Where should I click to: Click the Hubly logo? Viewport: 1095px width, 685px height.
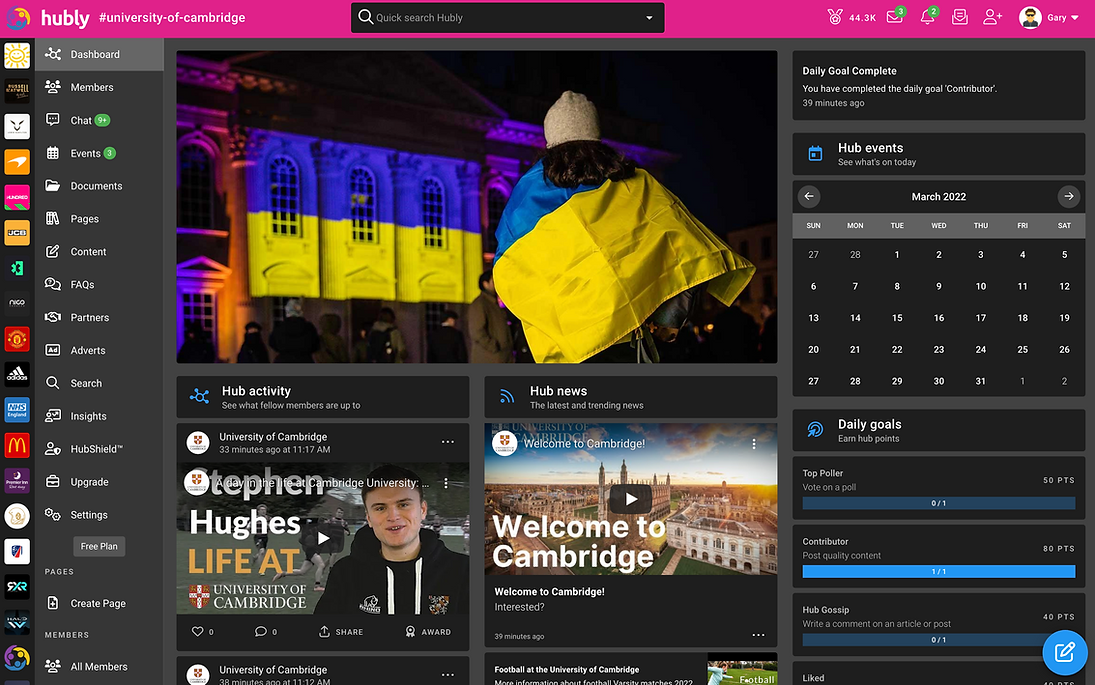coord(47,18)
